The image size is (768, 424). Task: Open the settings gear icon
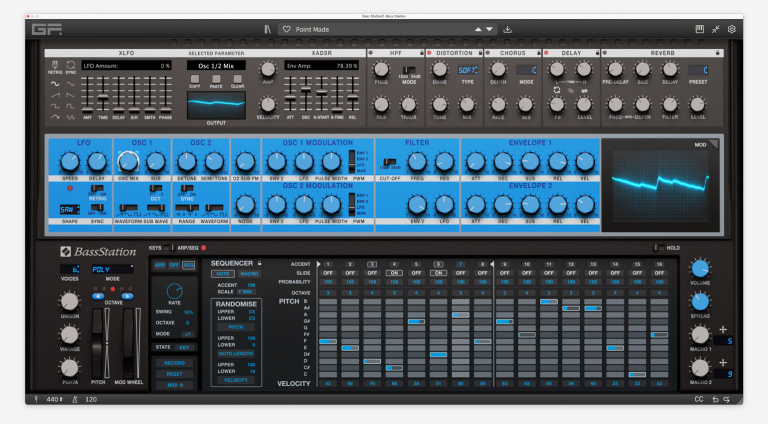[x=731, y=29]
